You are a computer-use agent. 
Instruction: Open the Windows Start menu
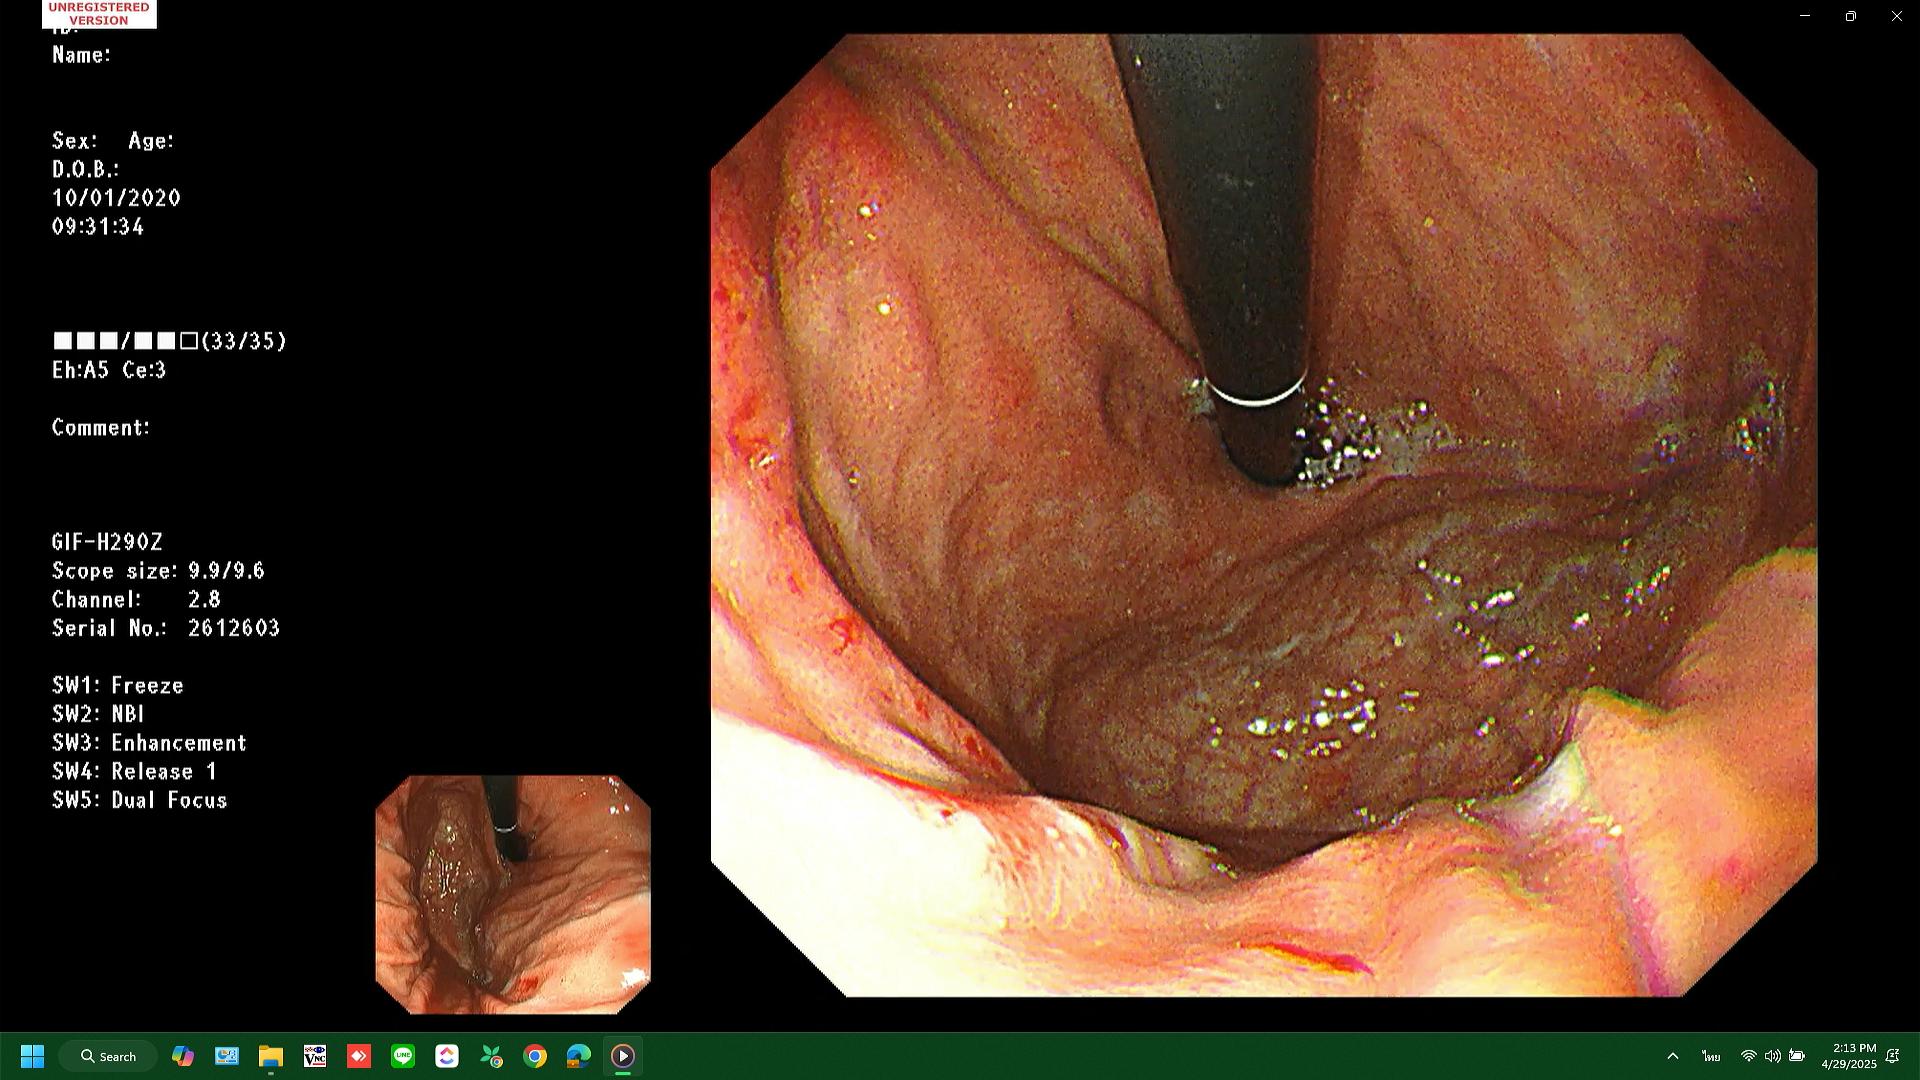pos(32,1056)
